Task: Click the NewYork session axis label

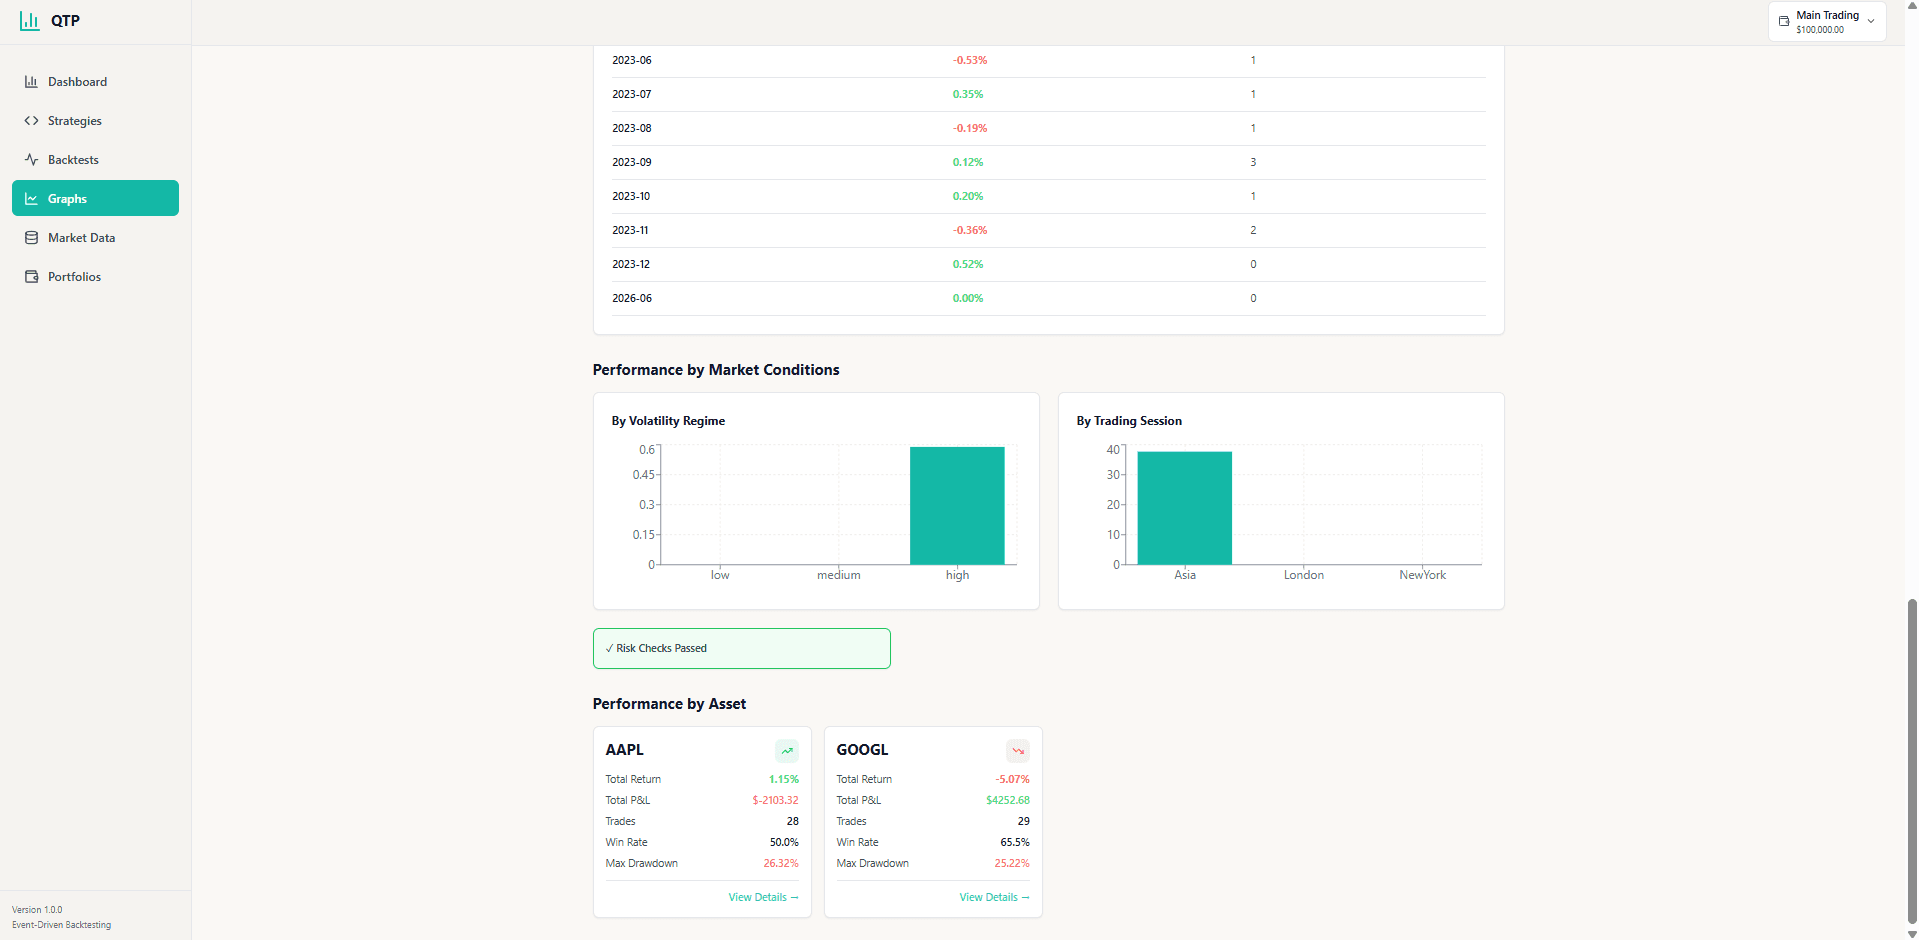Action: (x=1423, y=575)
